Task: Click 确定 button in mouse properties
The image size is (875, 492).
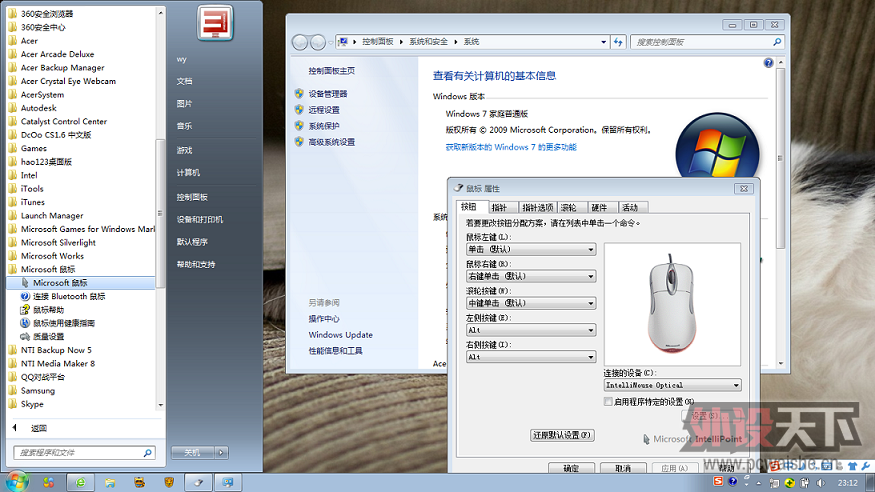Action: [x=571, y=468]
